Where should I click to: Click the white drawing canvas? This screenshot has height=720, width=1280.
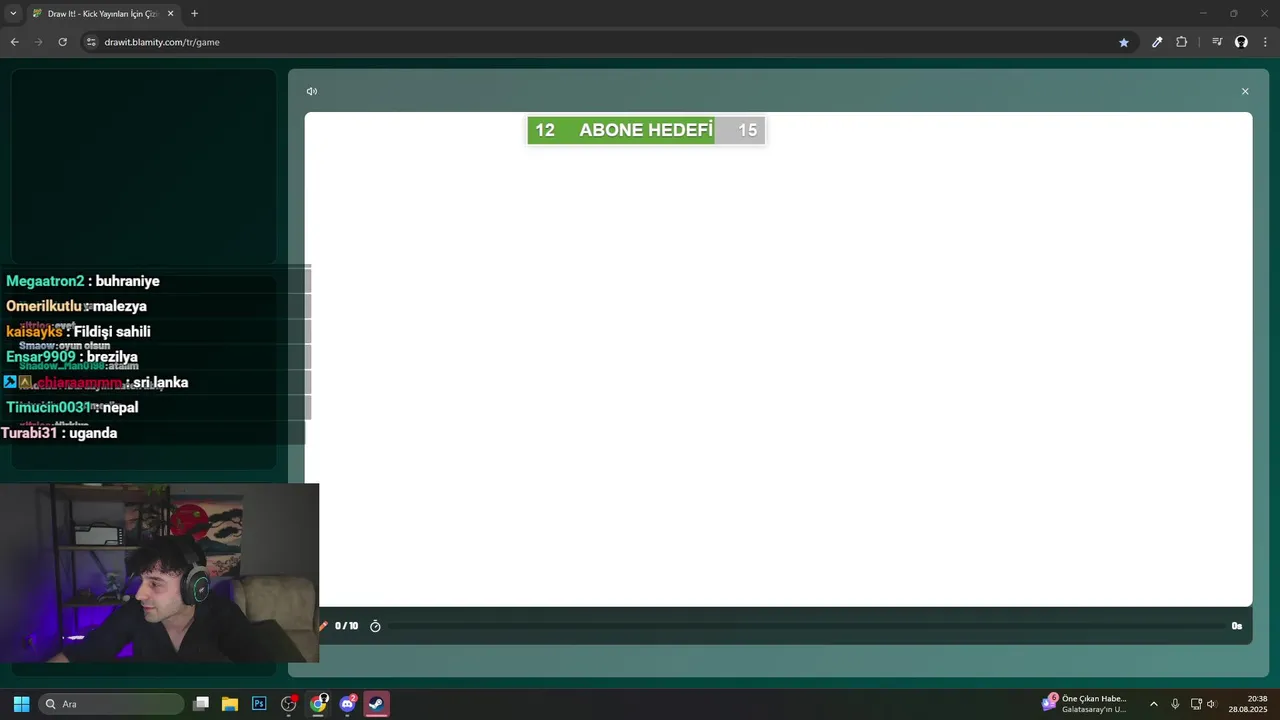[778, 359]
